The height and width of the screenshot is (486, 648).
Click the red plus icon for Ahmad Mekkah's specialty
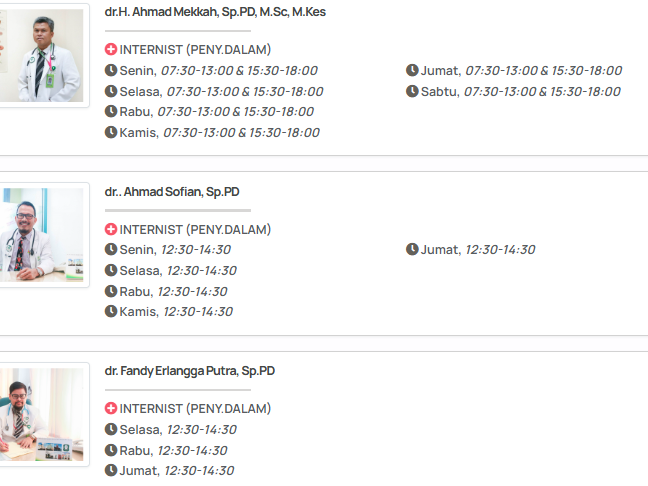[111, 49]
